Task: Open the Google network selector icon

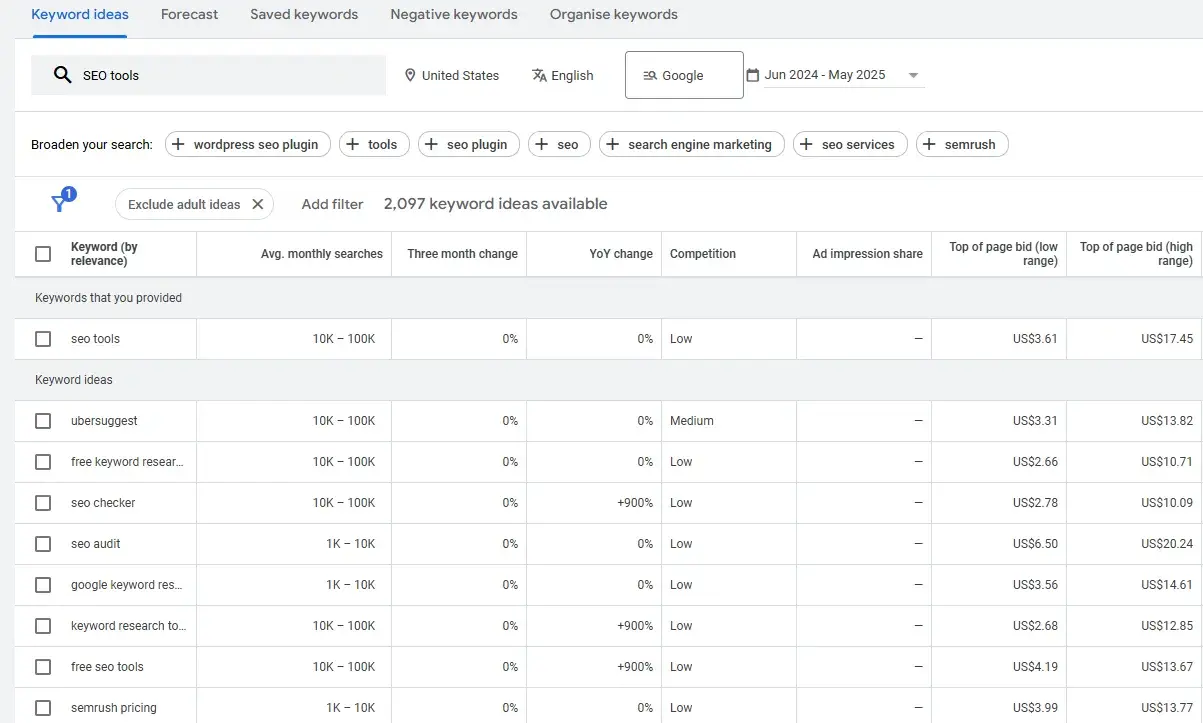Action: pos(652,74)
